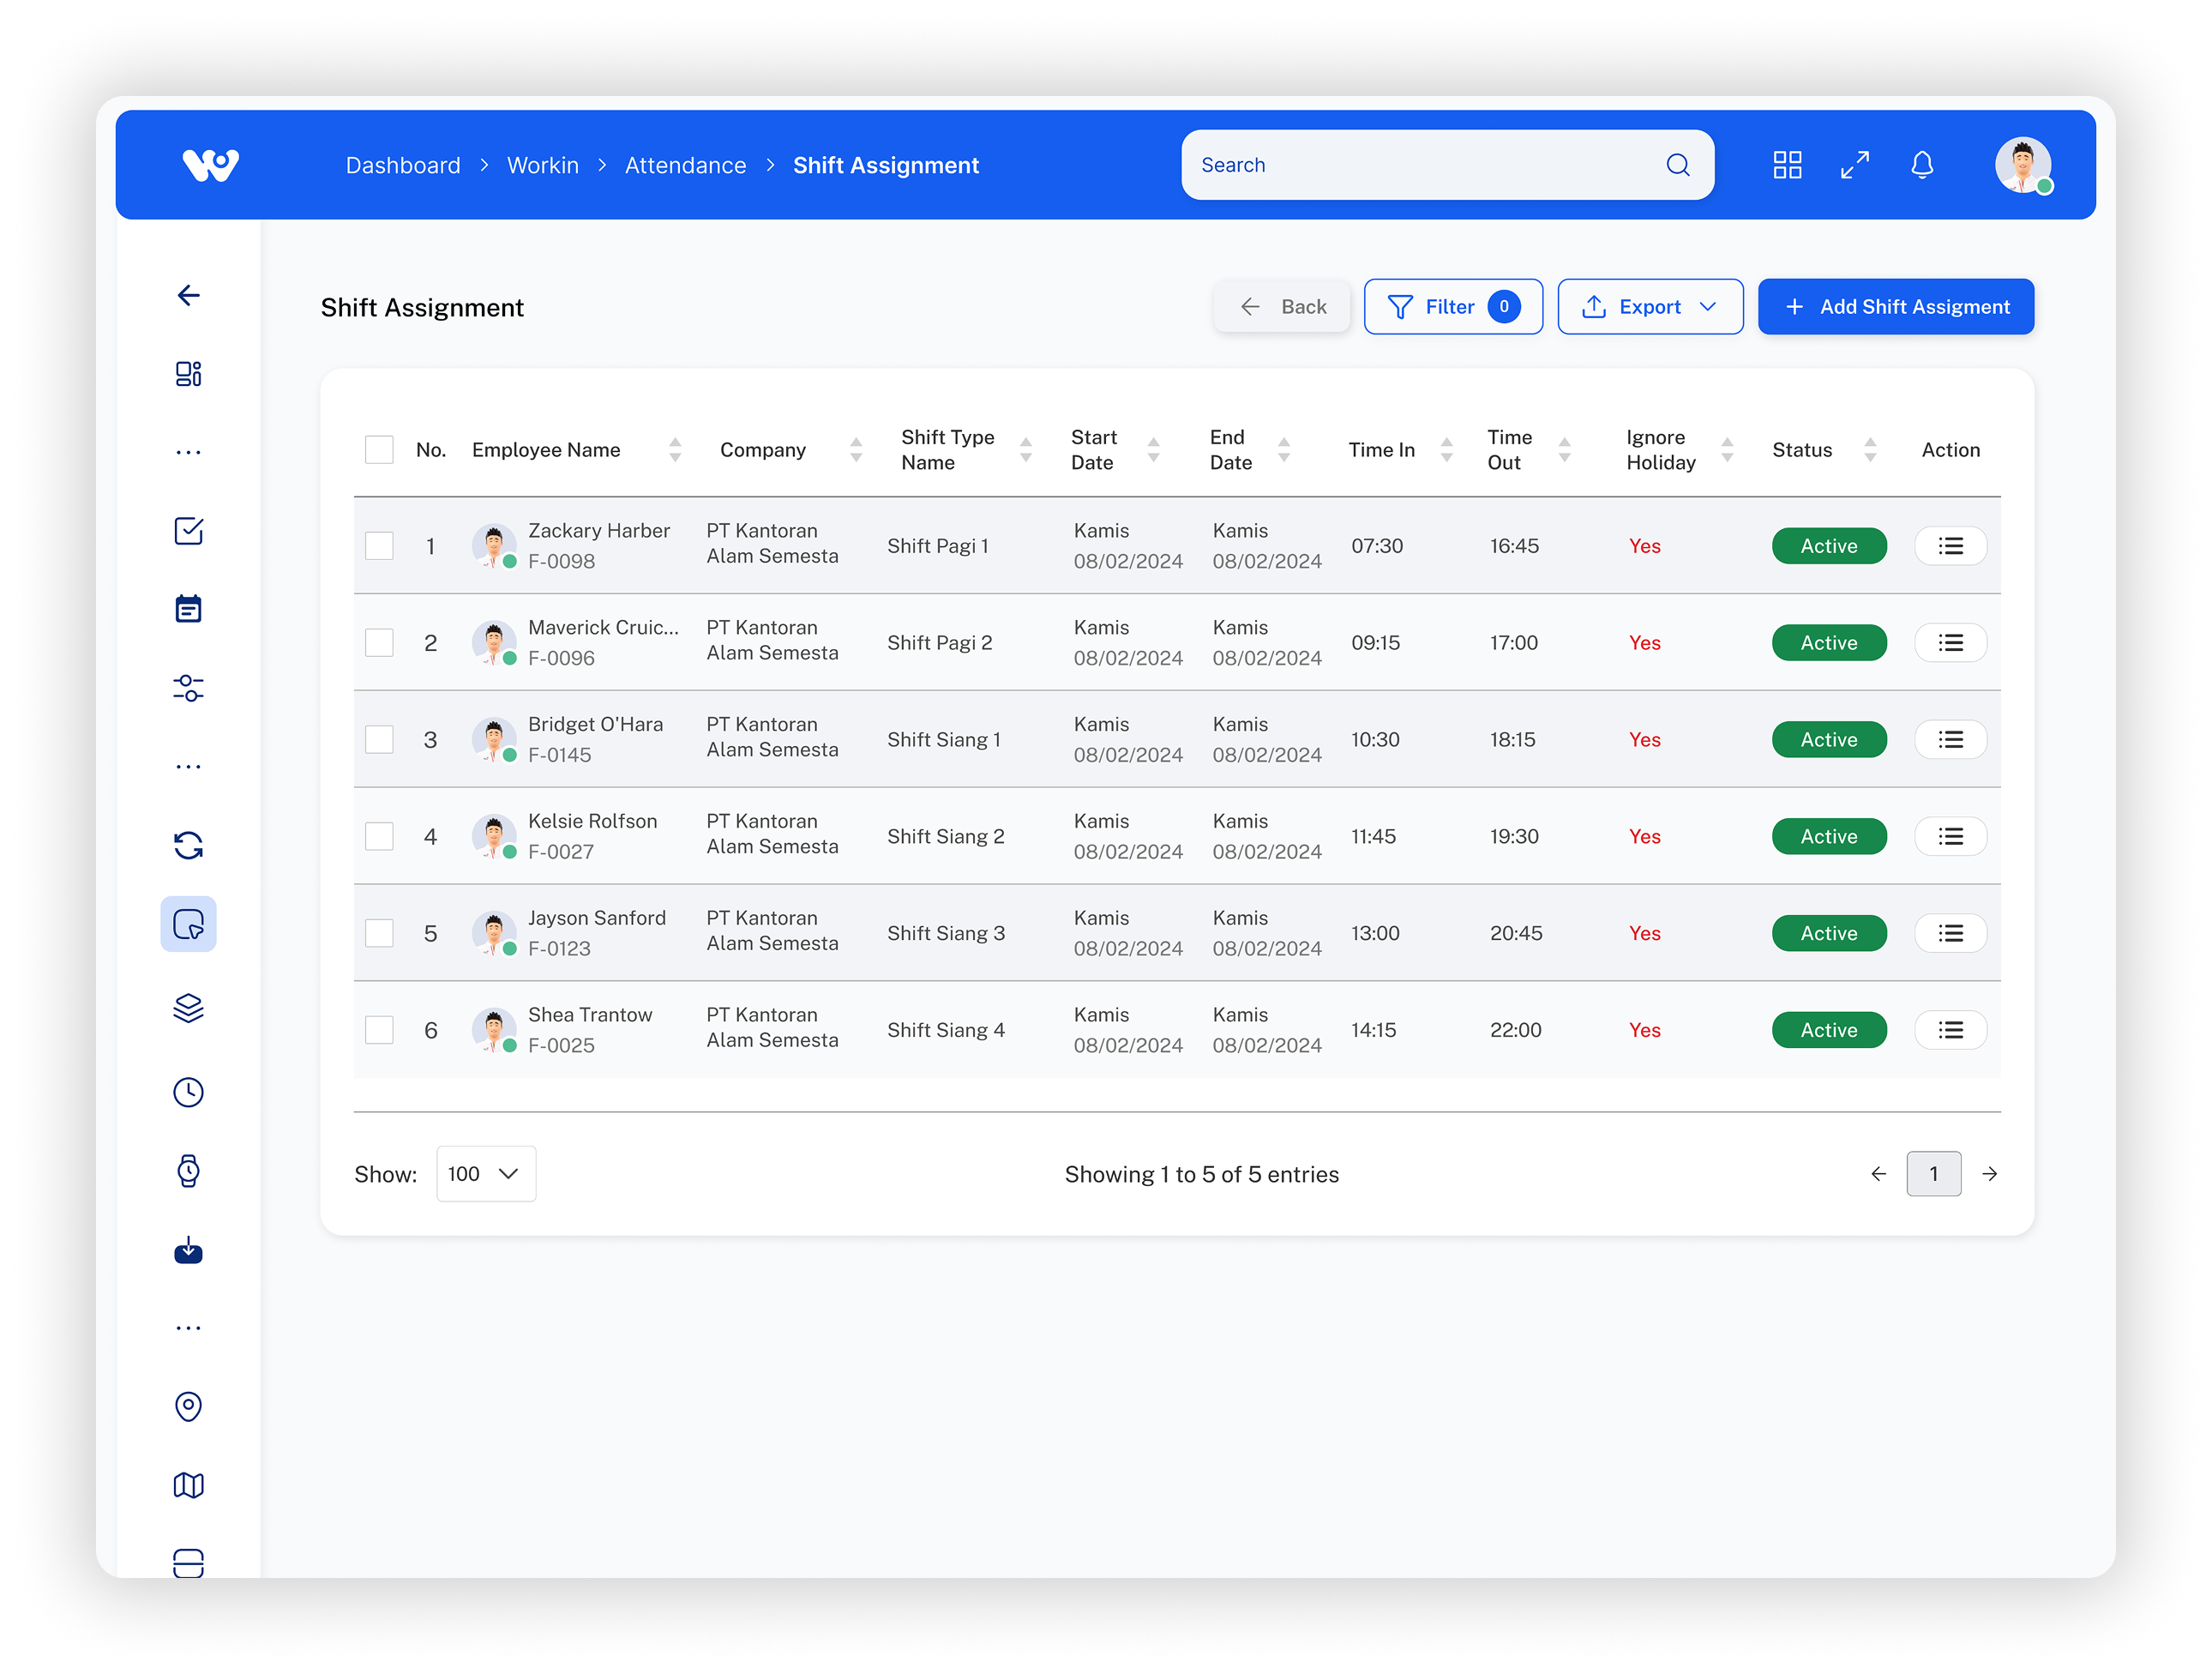Check the select-all checkbox in table header

(x=379, y=450)
